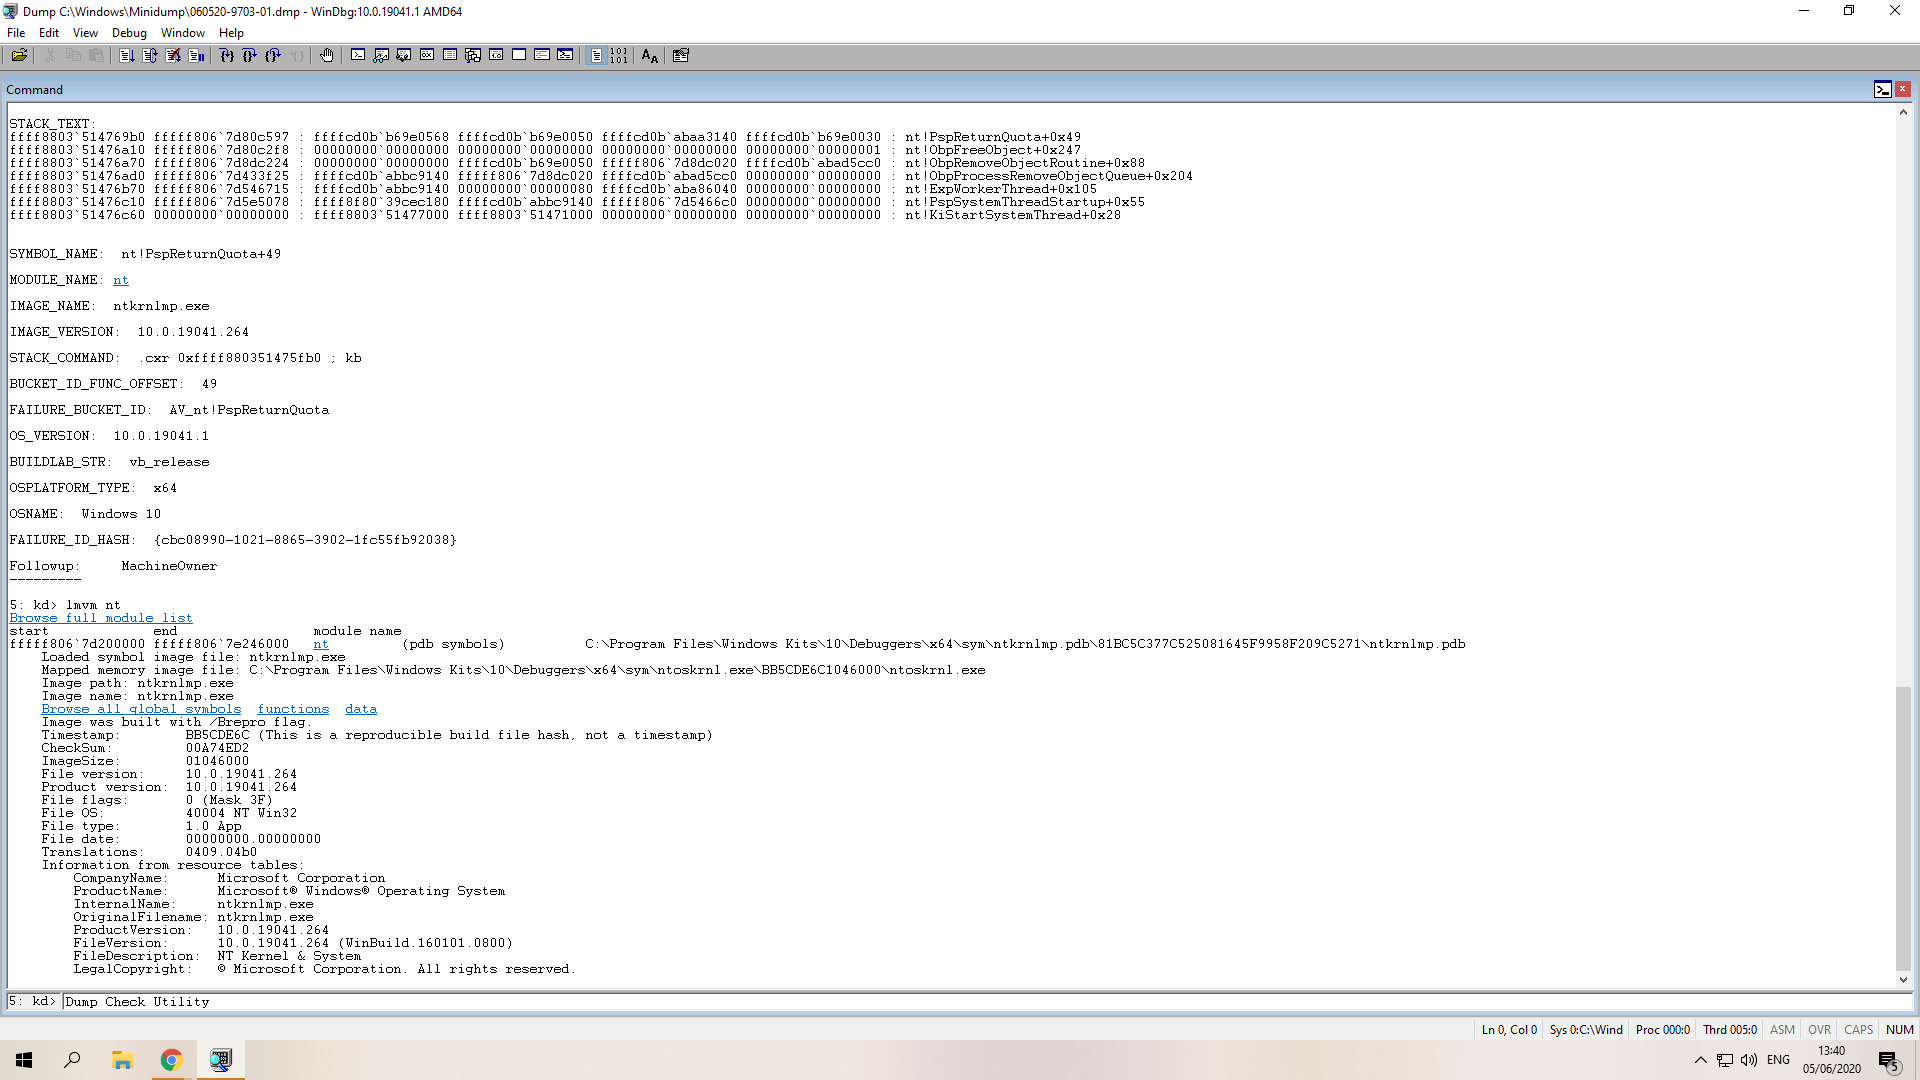Click the ASM status bar indicator
The image size is (1920, 1080).
pos(1782,1029)
